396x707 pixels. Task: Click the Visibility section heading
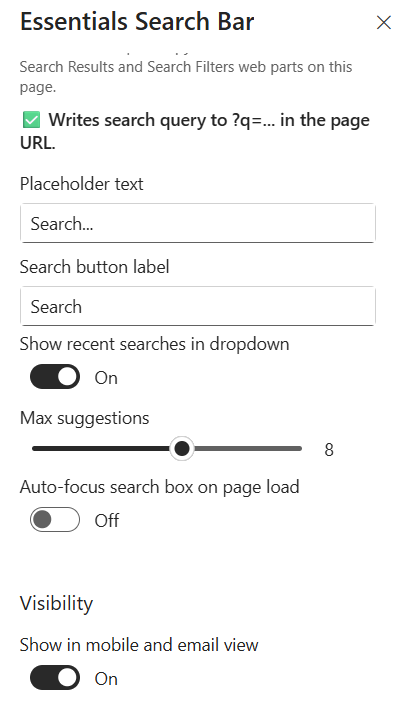click(56, 603)
